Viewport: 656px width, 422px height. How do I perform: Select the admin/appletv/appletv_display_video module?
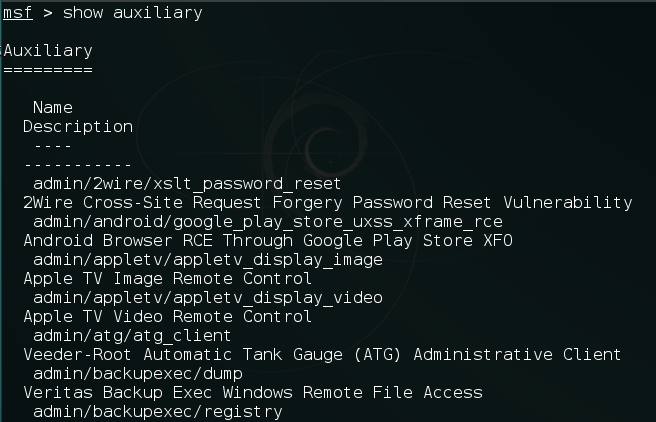(208, 298)
